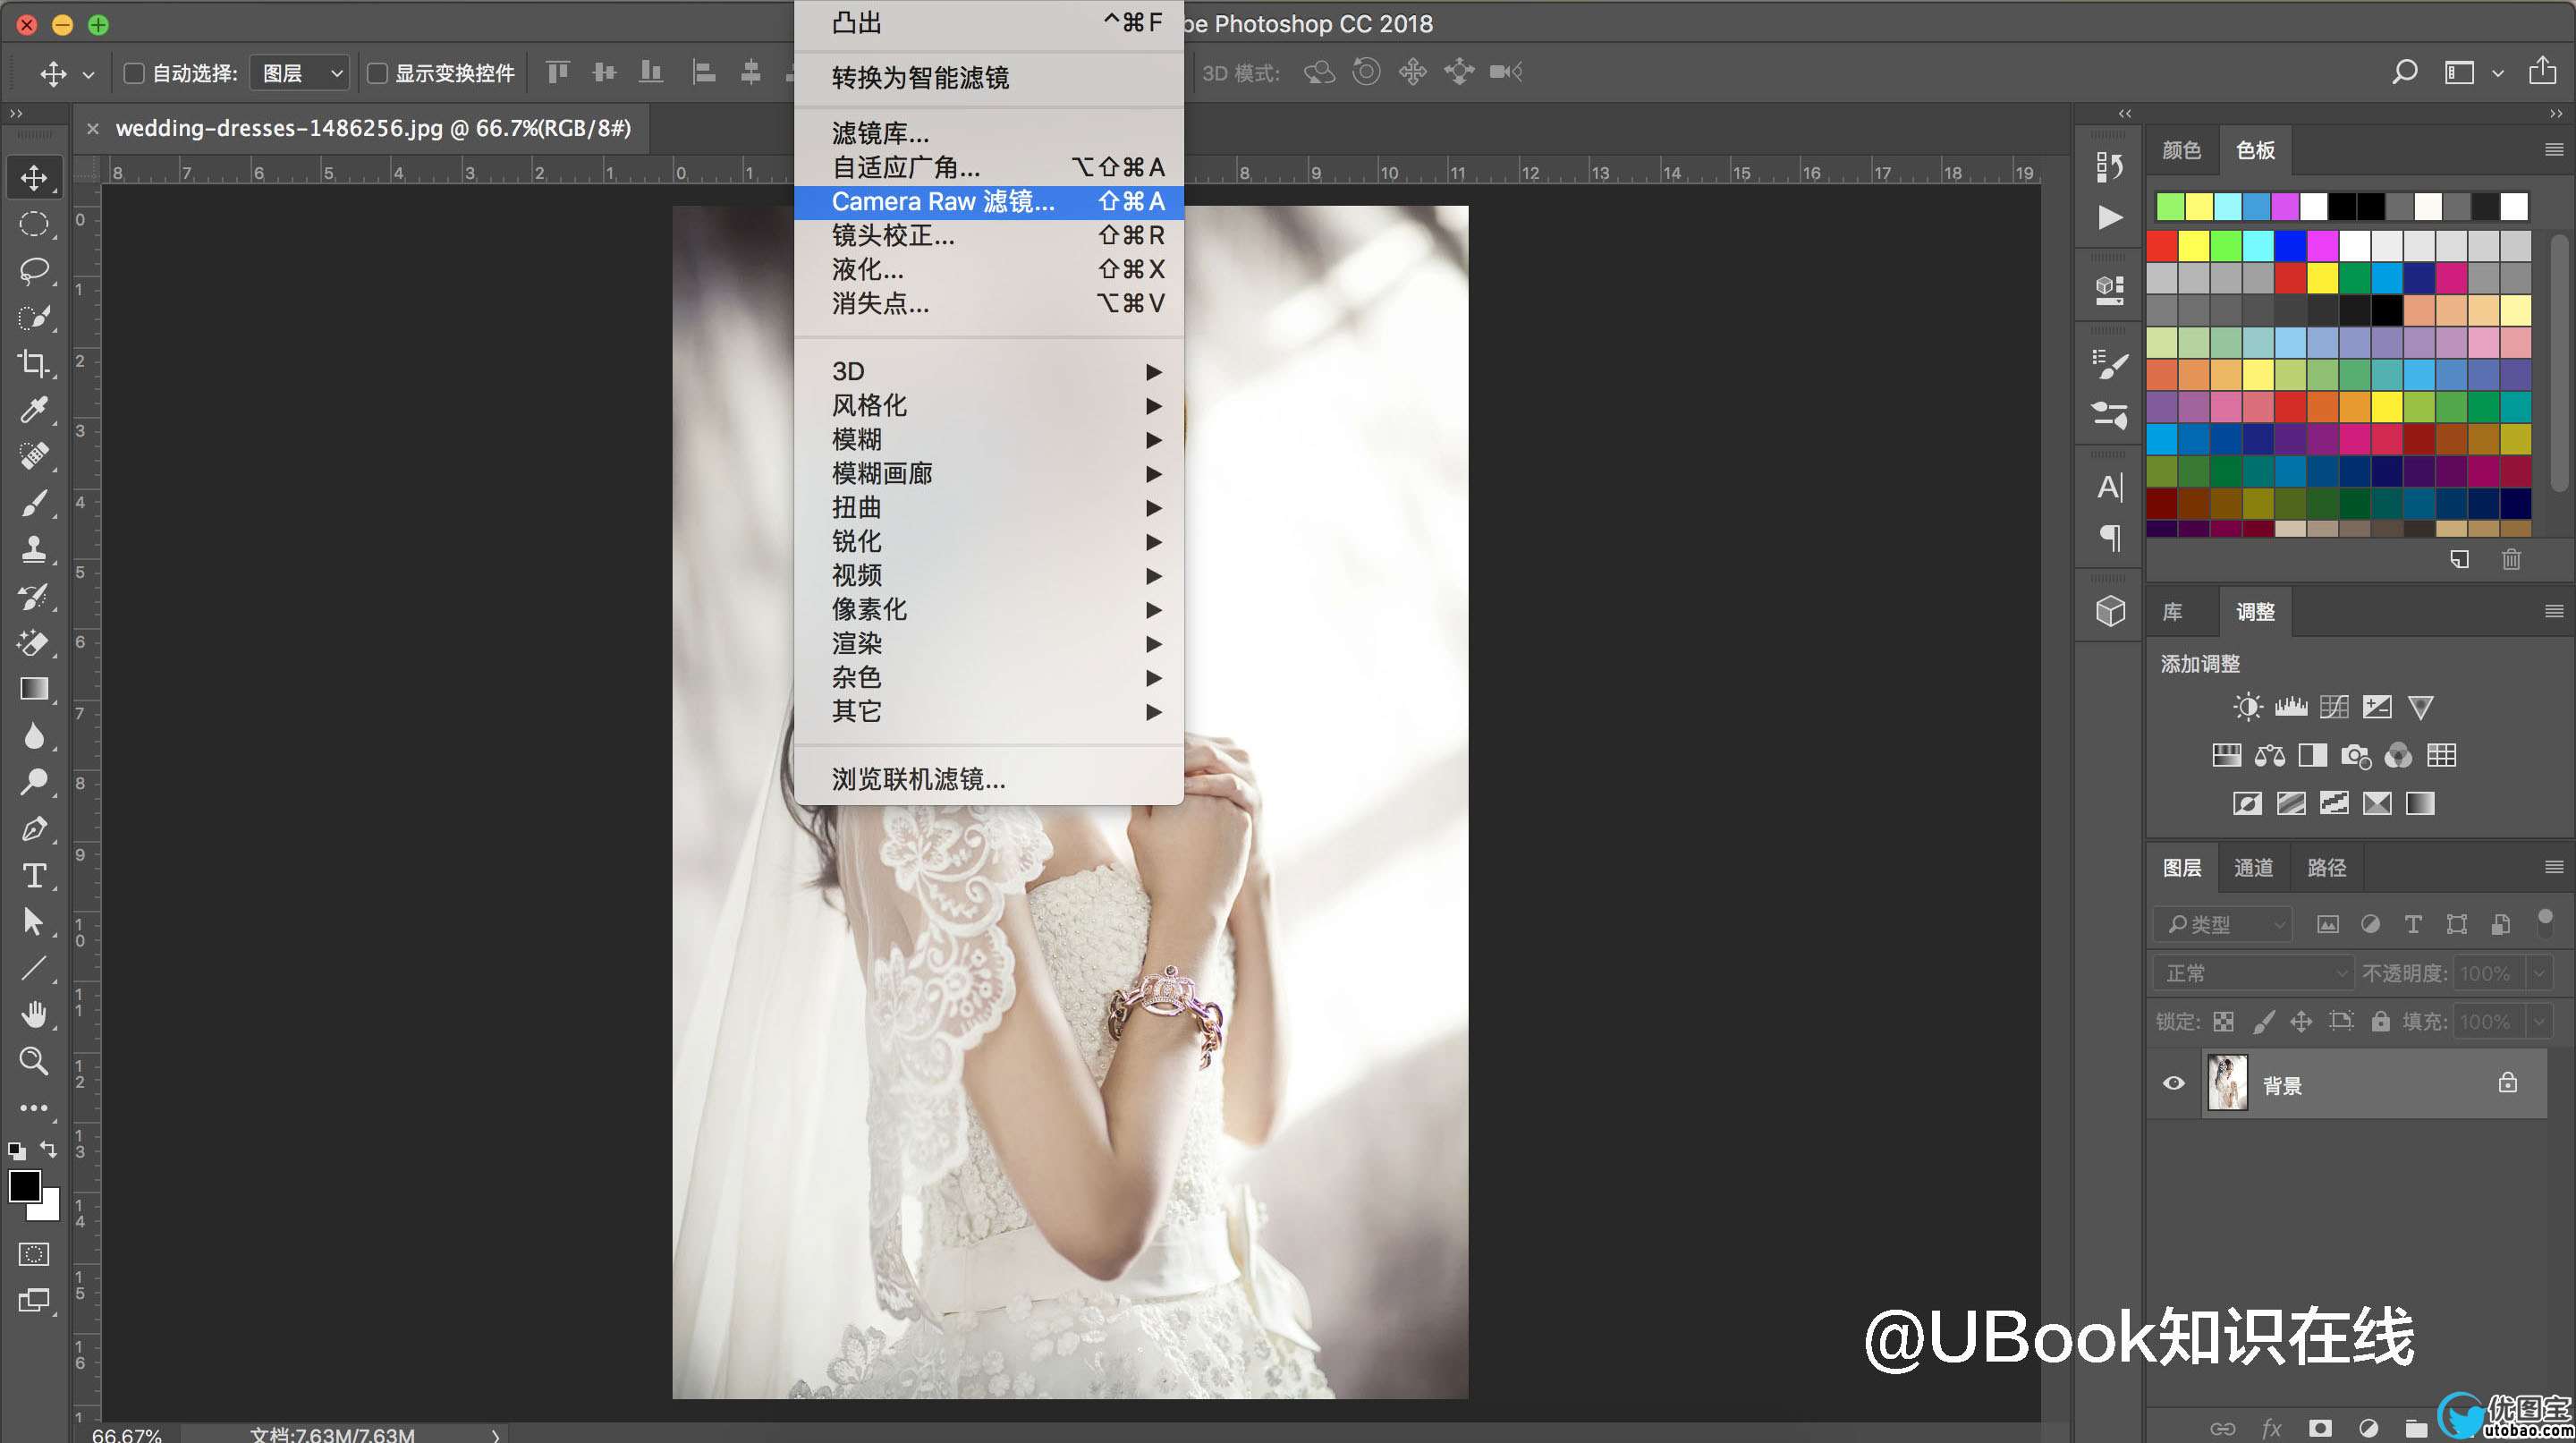Select the Brush tool
2576x1443 pixels.
coord(34,503)
